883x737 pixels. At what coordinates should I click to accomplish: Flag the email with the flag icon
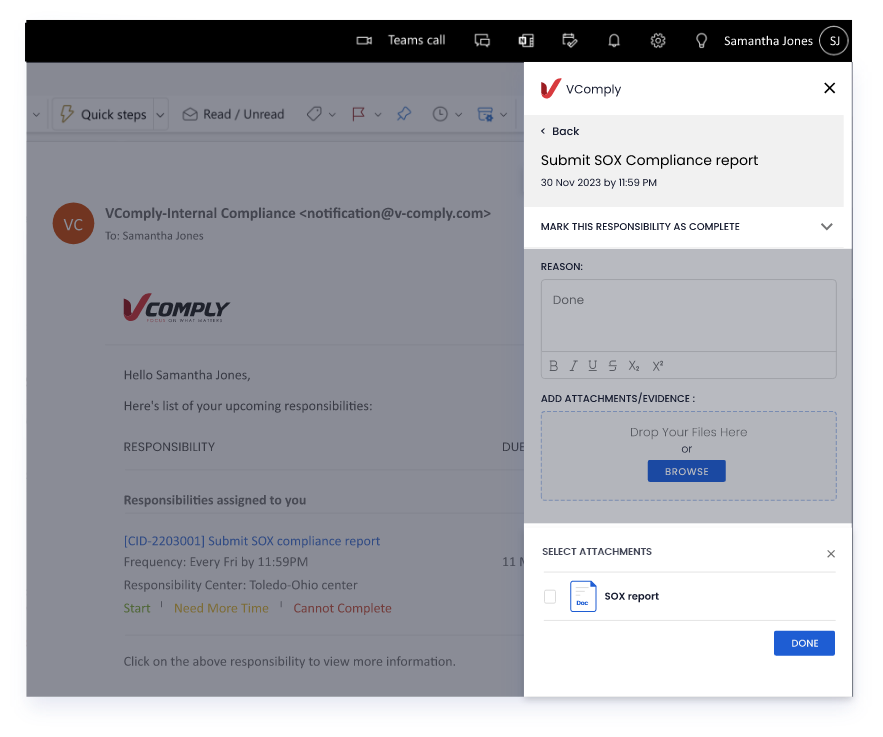click(358, 114)
